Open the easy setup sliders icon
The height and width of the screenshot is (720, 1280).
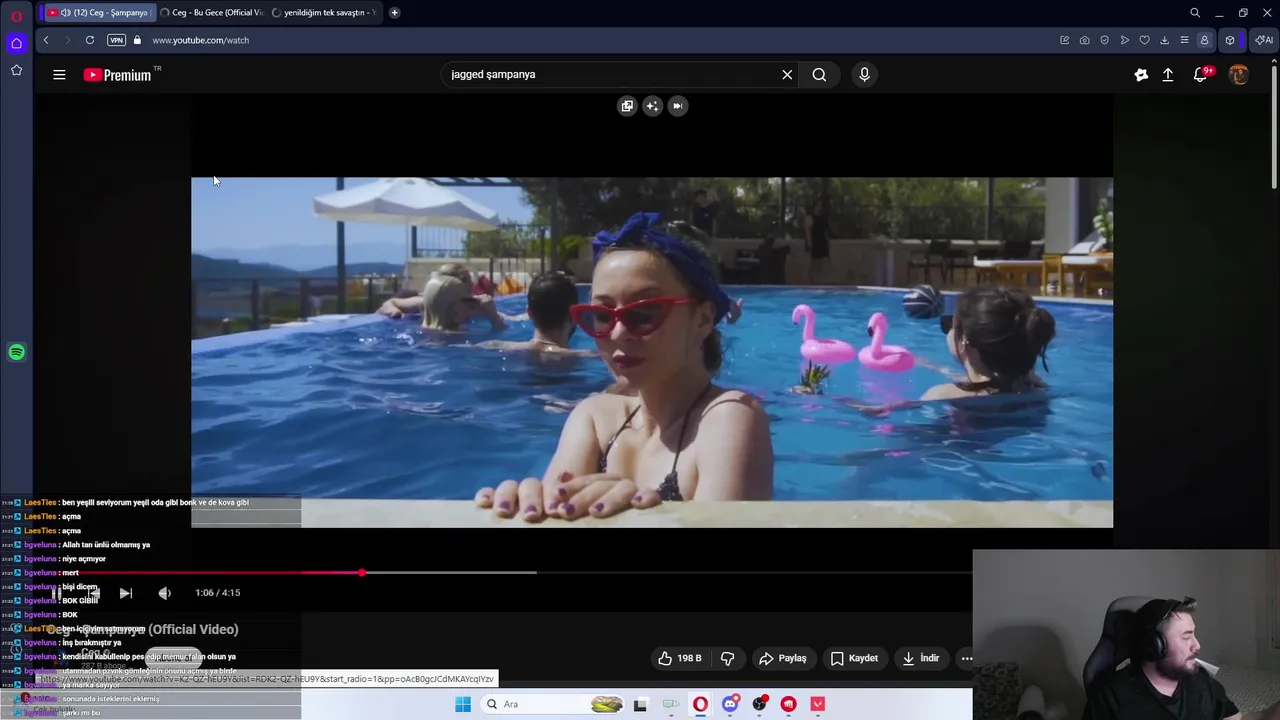click(1184, 40)
